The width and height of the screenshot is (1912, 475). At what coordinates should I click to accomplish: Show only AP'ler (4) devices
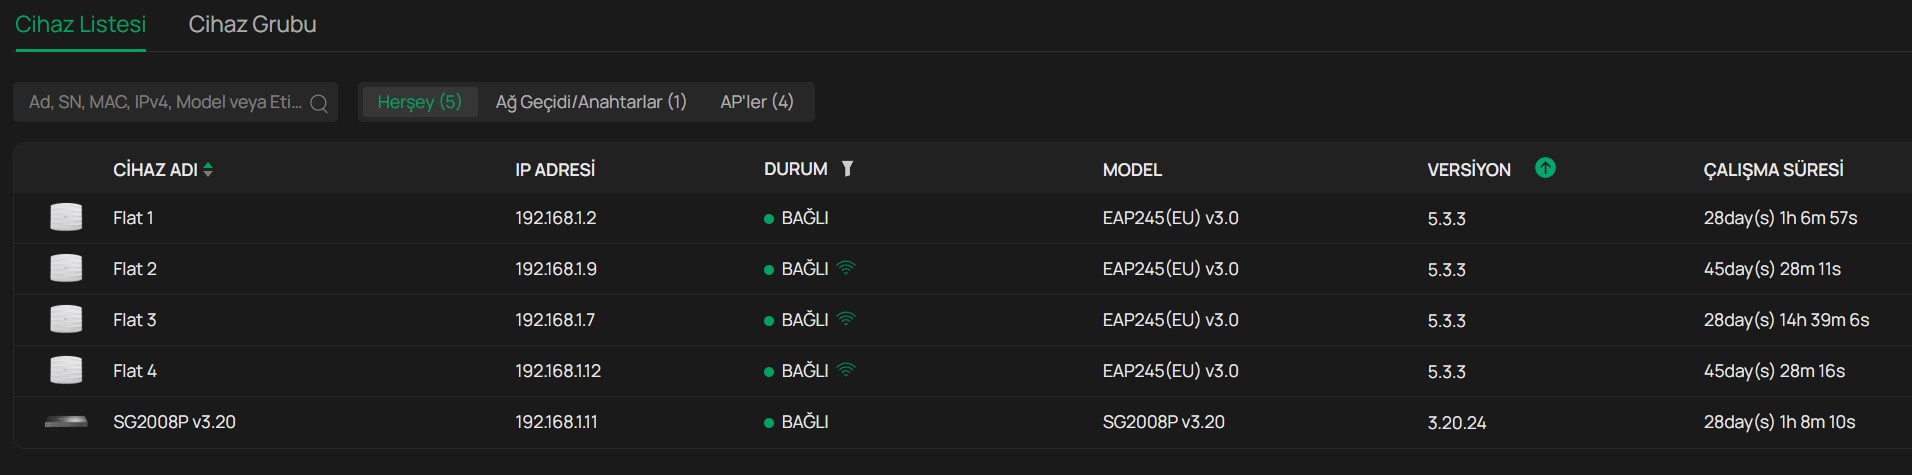coord(757,102)
